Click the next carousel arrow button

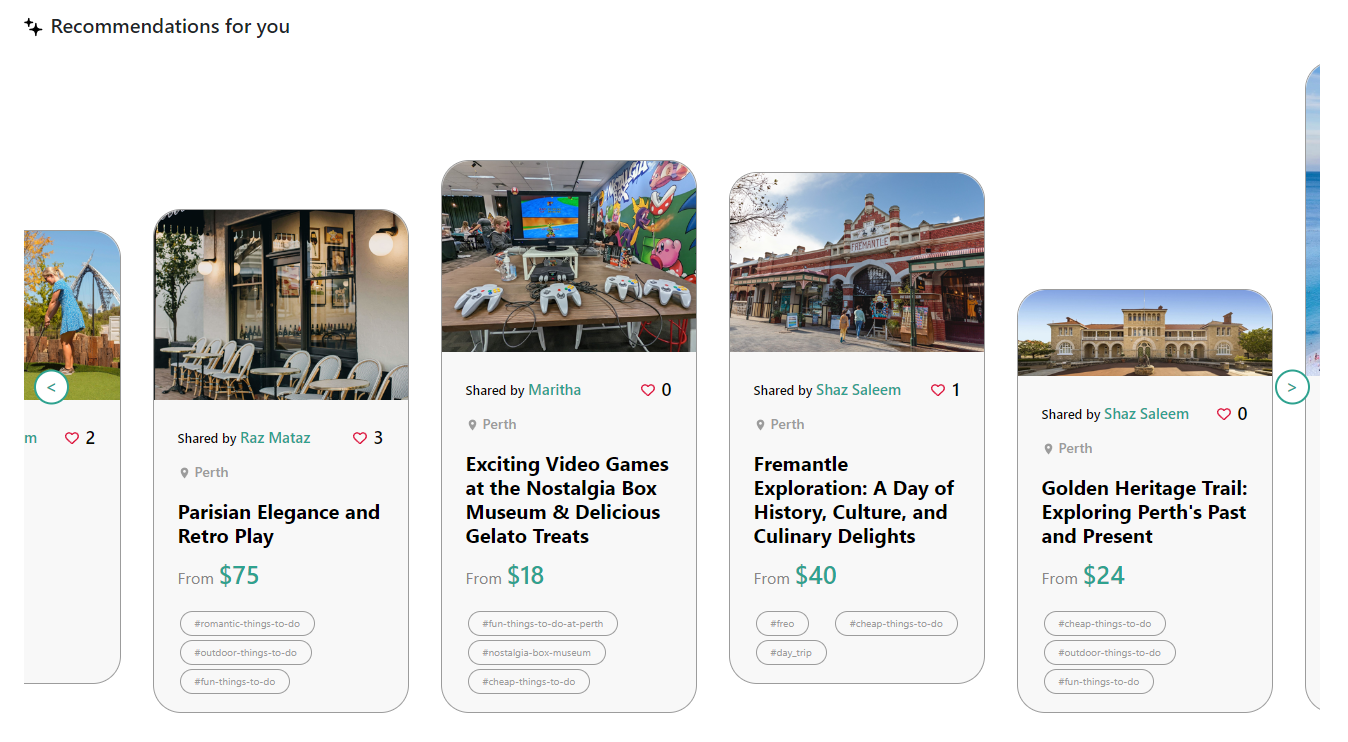(x=1292, y=387)
